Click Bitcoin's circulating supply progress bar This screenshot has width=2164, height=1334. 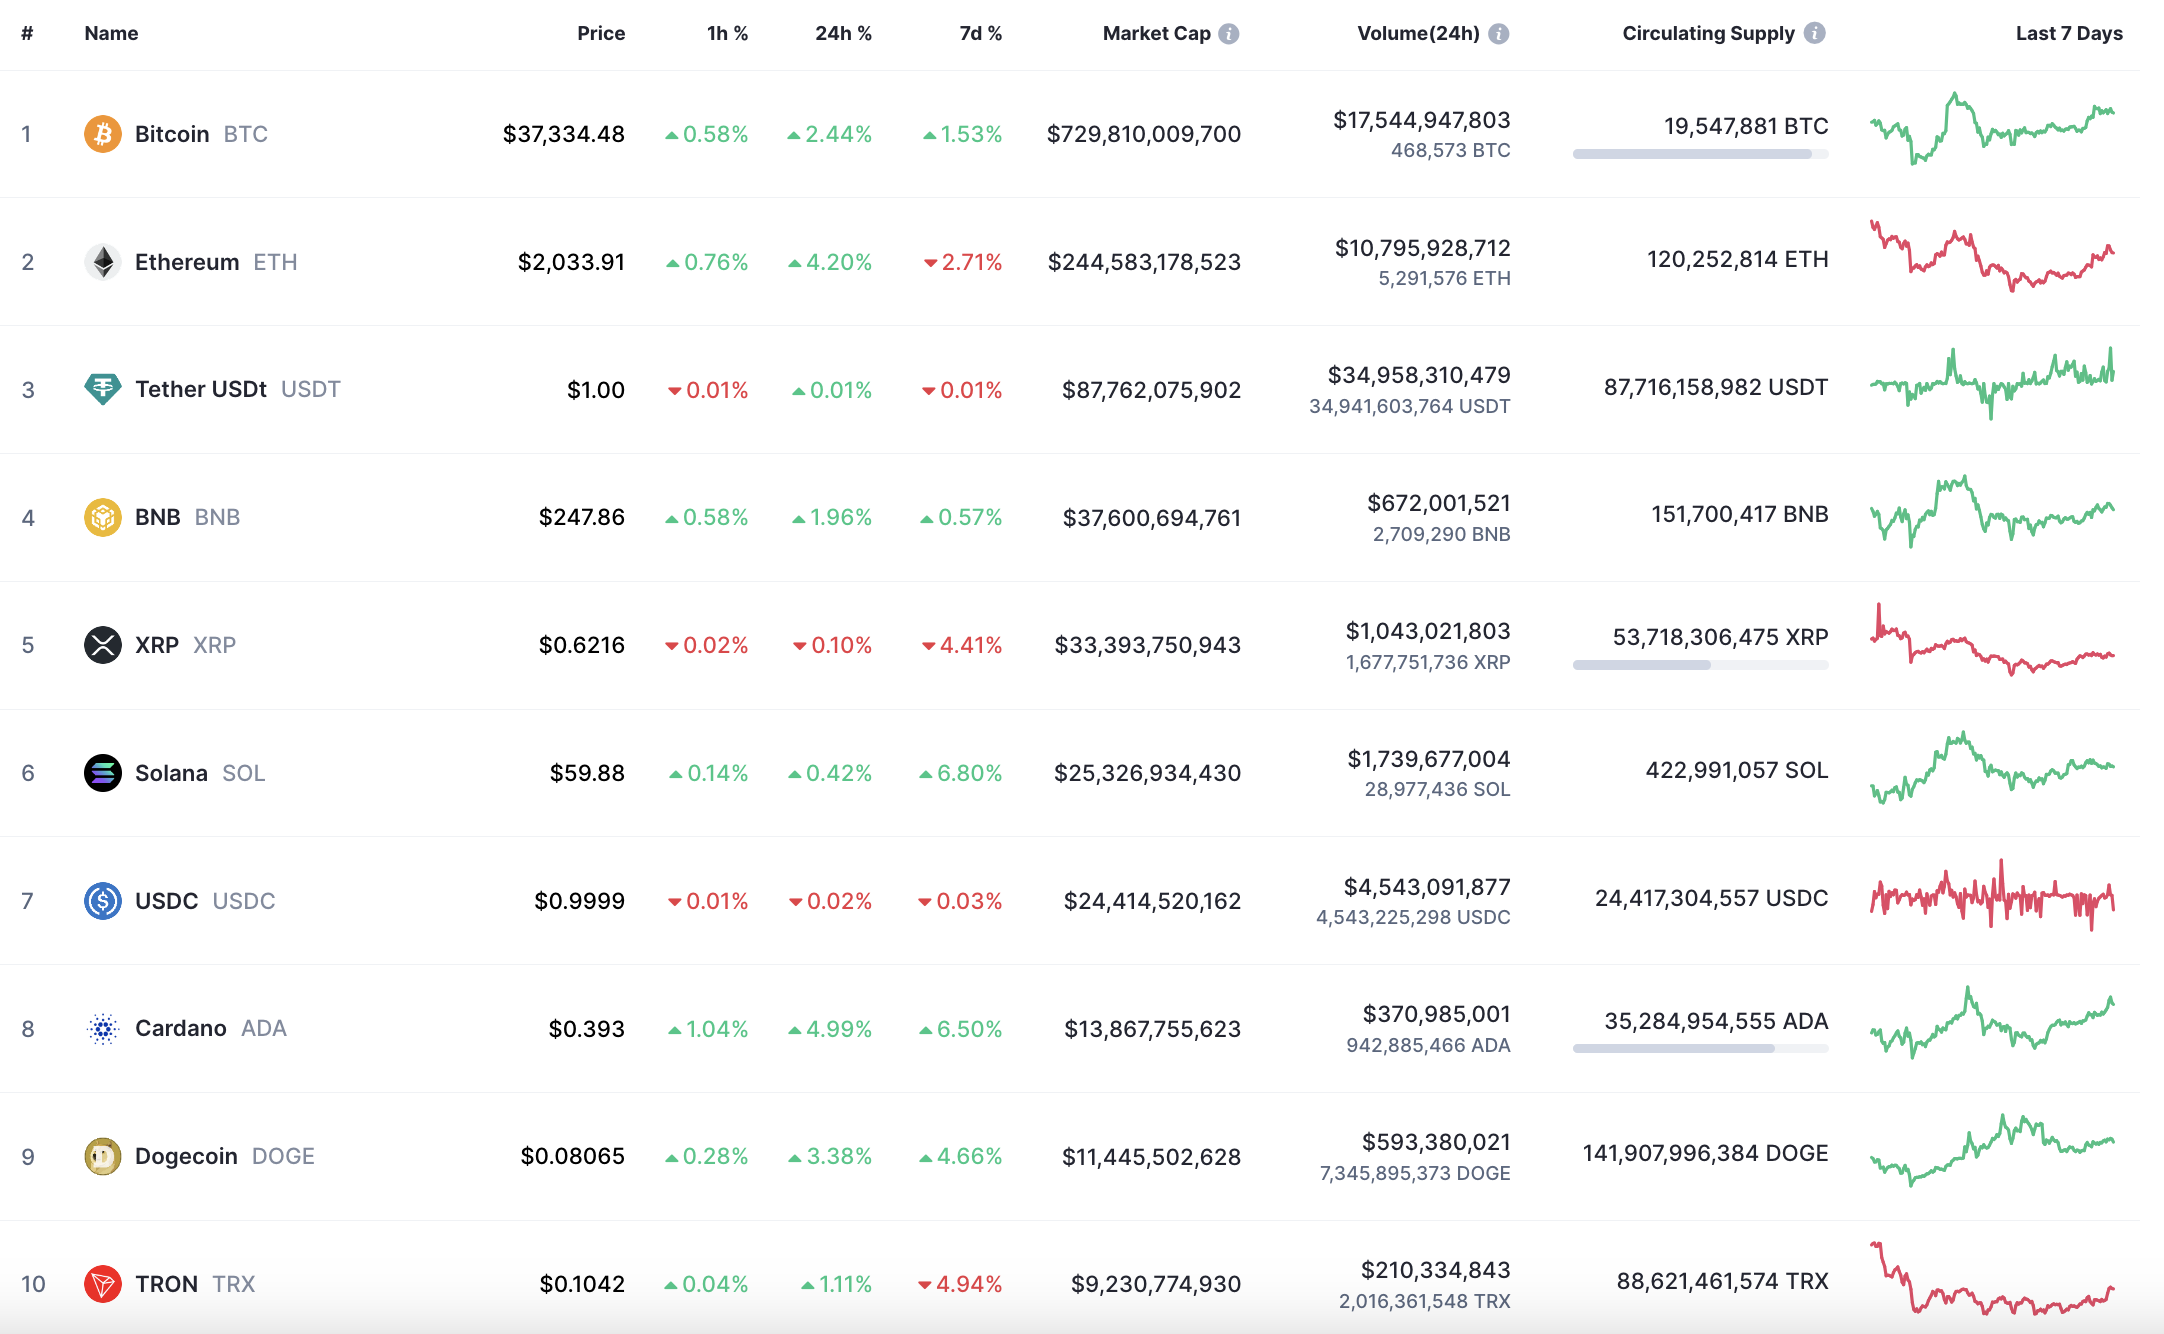point(1700,154)
